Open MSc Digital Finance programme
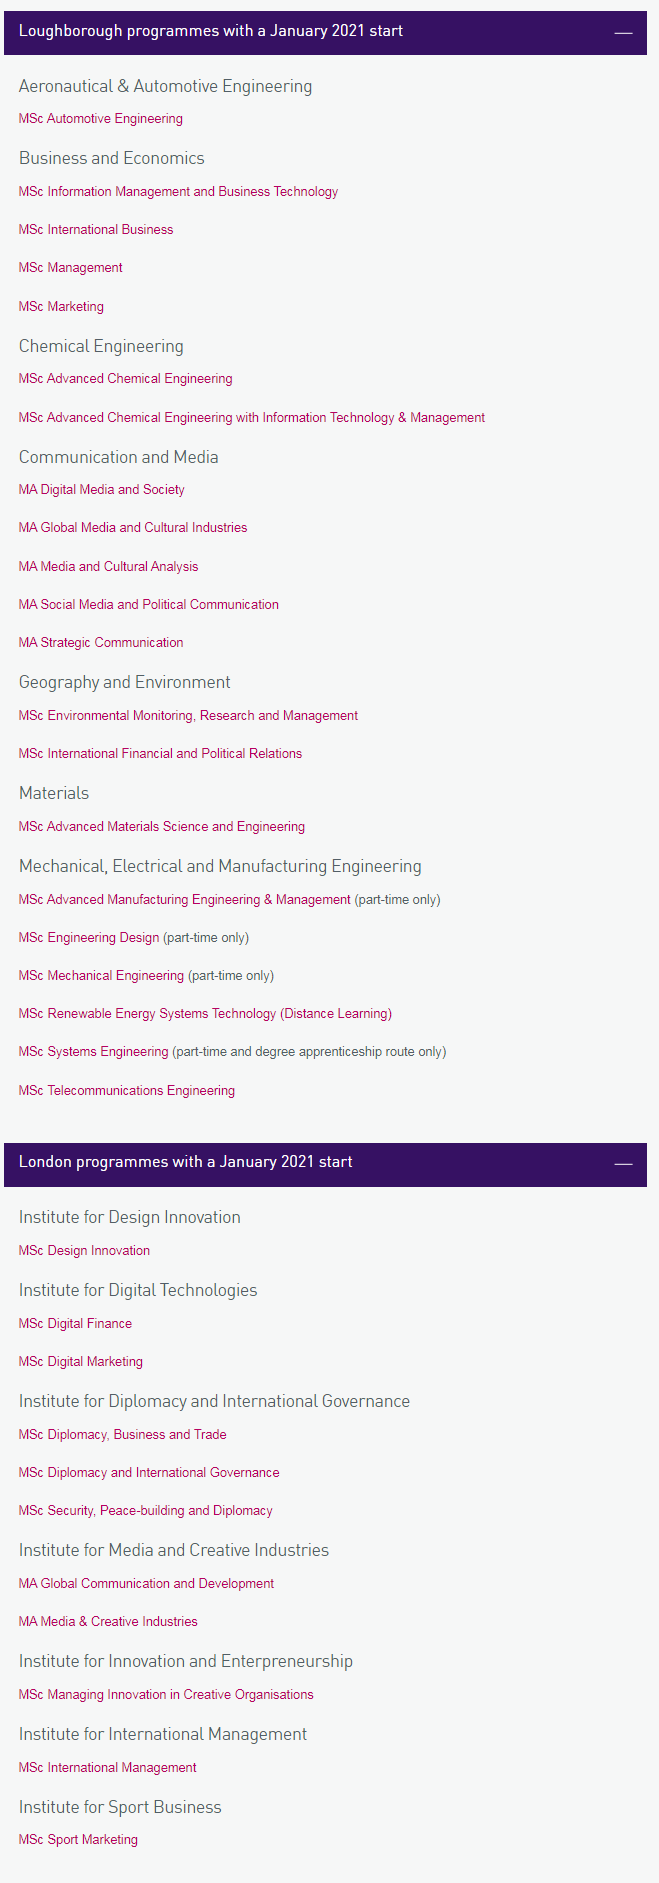659x1883 pixels. (75, 1324)
